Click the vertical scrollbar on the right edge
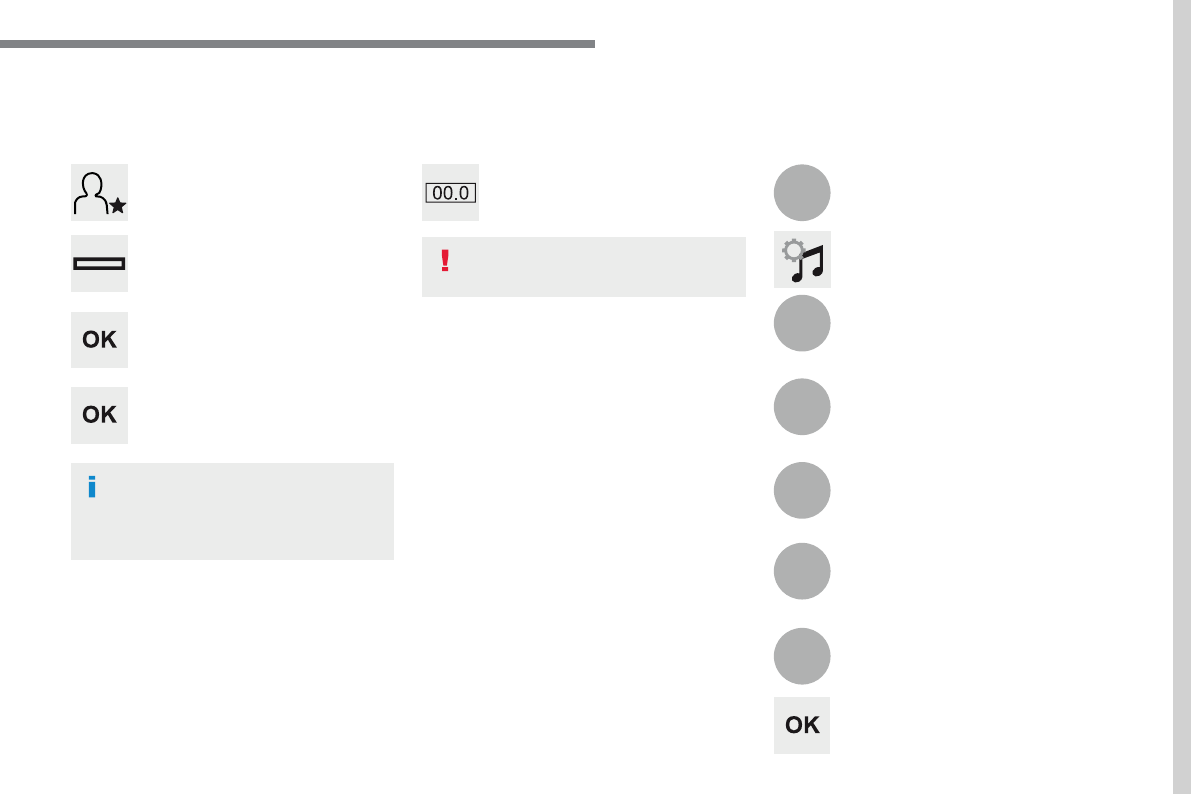Viewport: 1191px width, 794px height. pyautogui.click(x=1182, y=397)
